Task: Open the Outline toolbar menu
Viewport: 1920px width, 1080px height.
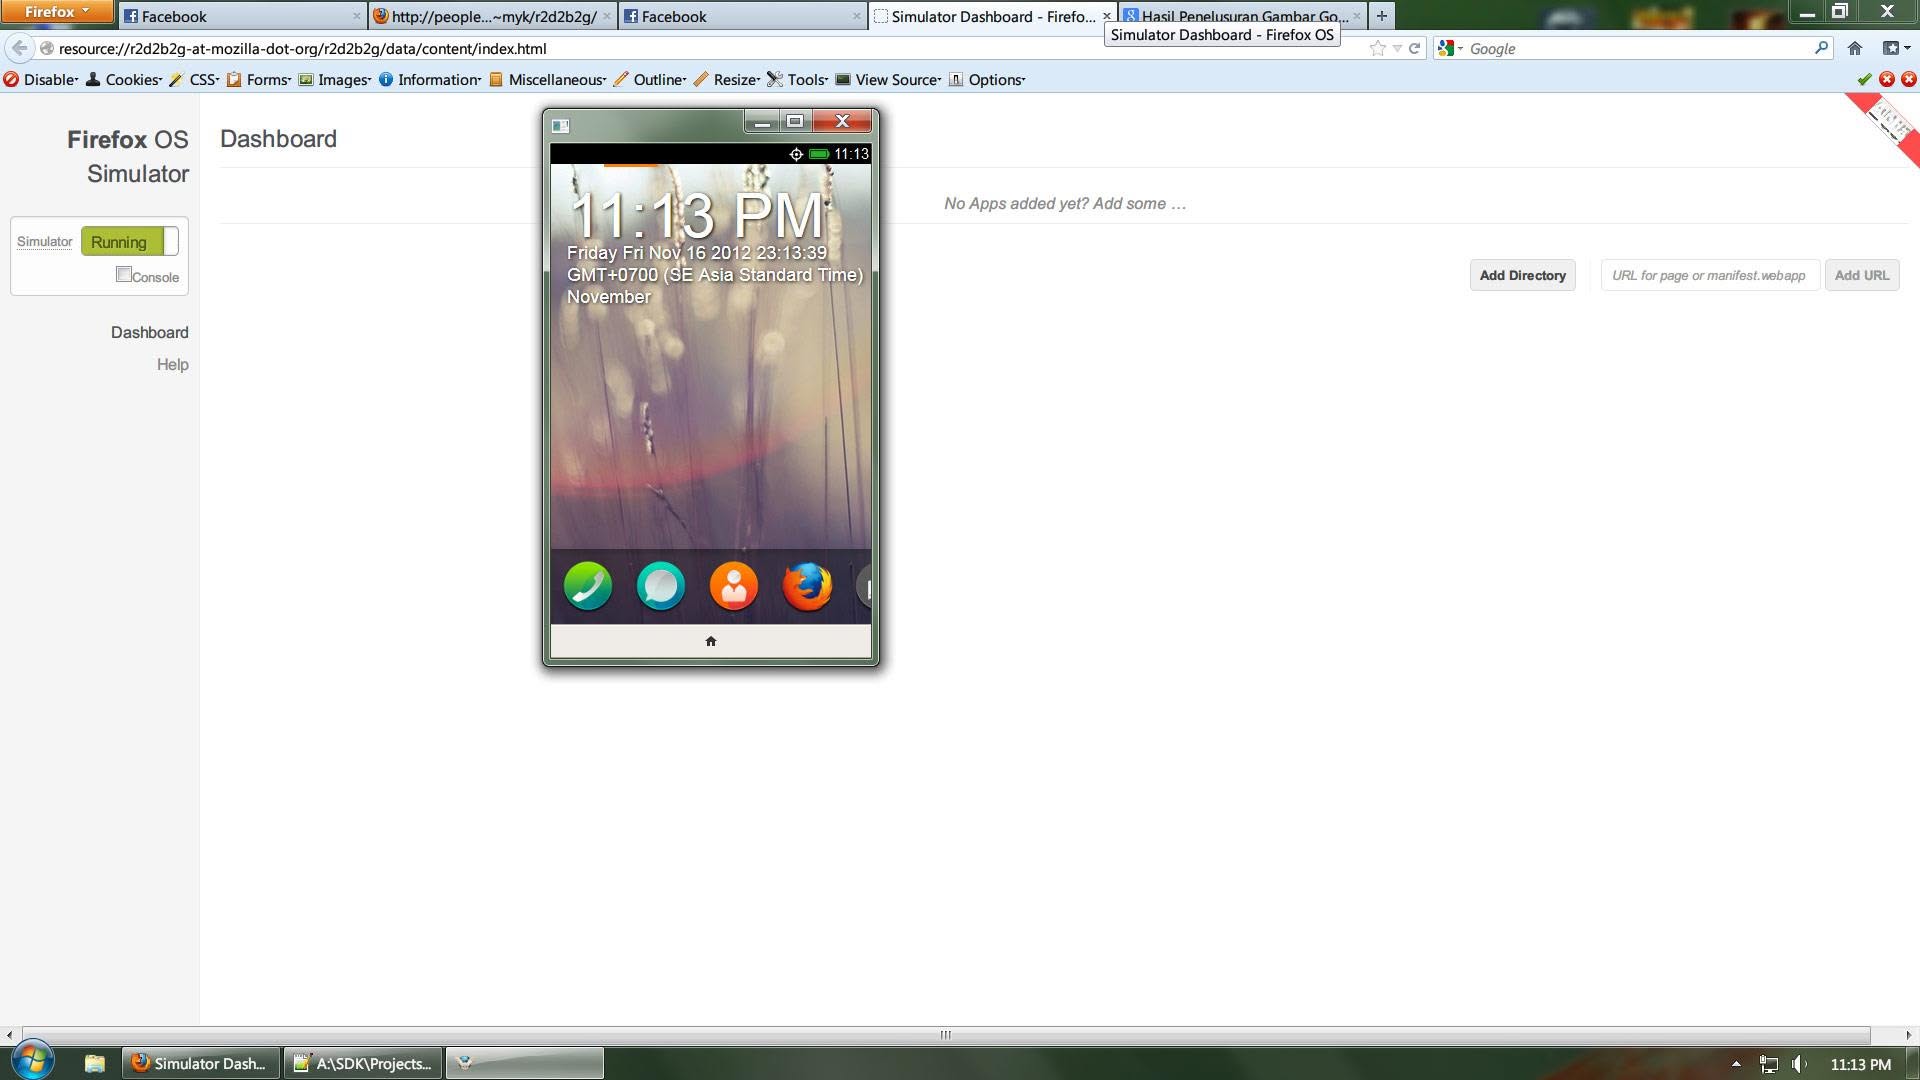Action: (x=650, y=79)
